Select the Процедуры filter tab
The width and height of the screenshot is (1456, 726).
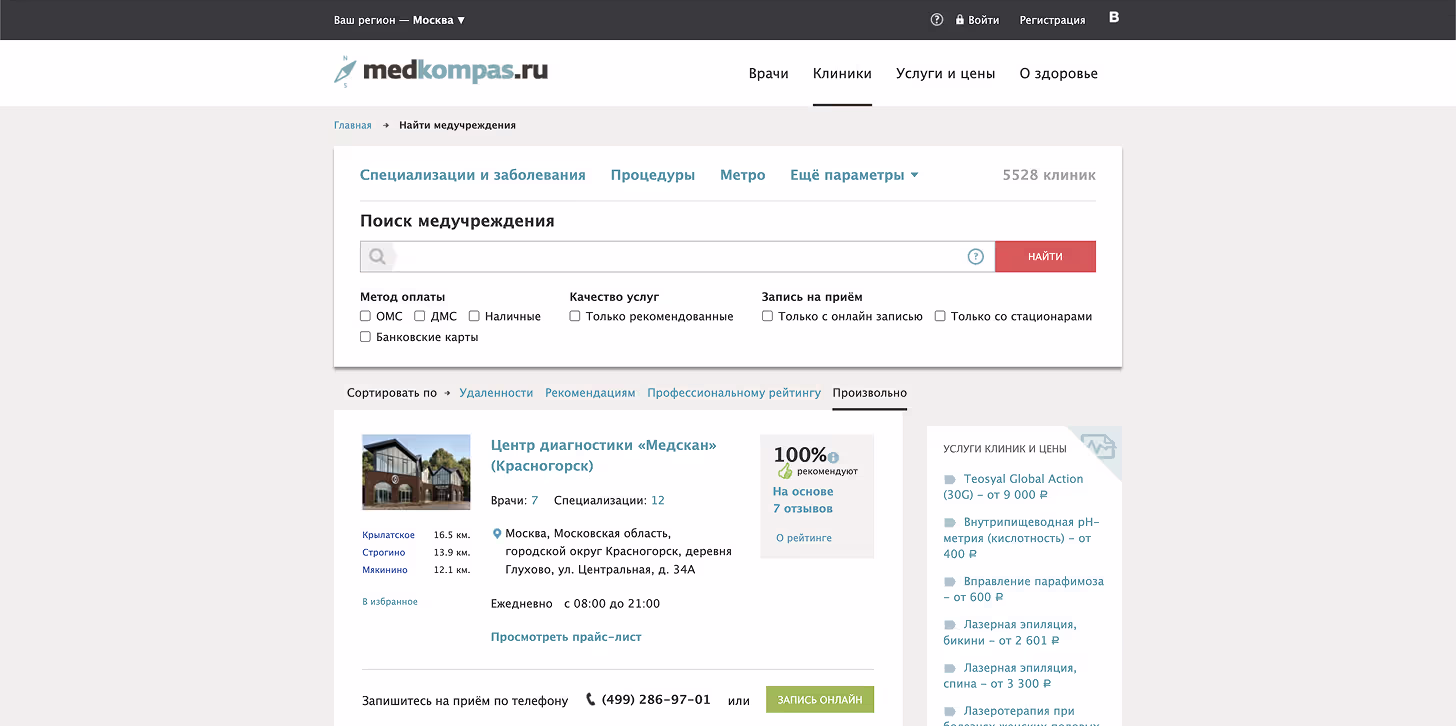click(x=653, y=175)
